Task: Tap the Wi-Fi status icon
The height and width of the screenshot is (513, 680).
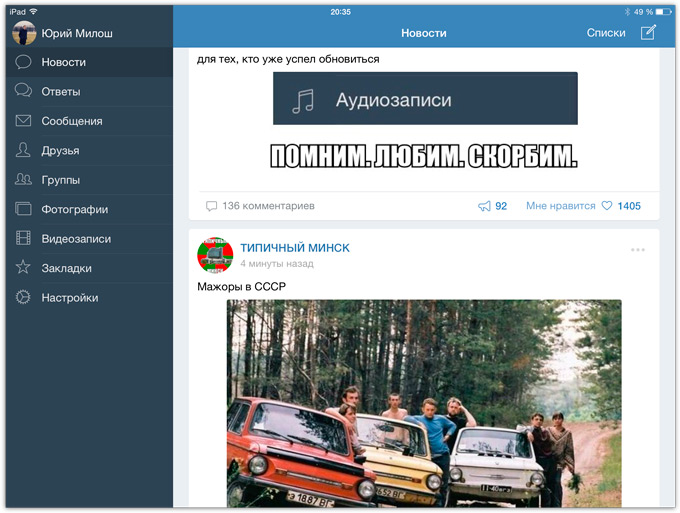Action: tap(33, 12)
